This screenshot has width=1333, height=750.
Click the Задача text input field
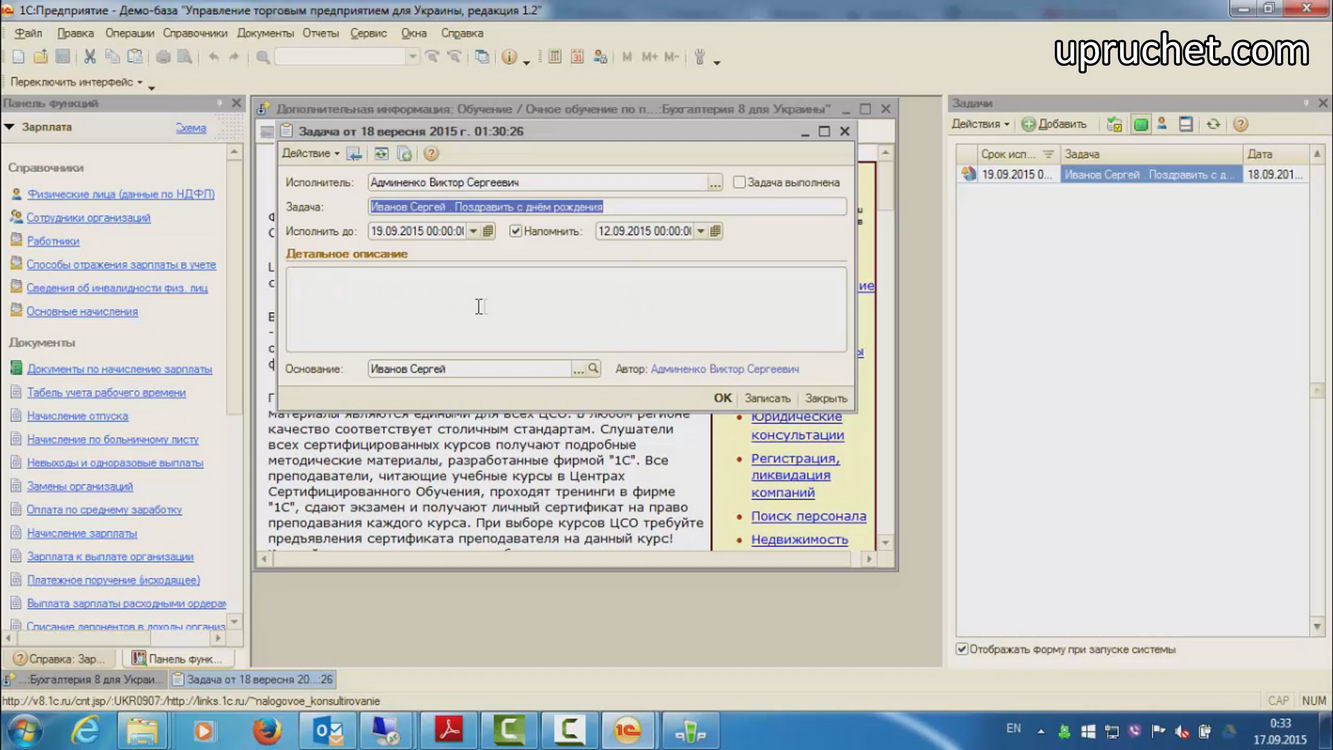[x=607, y=207]
